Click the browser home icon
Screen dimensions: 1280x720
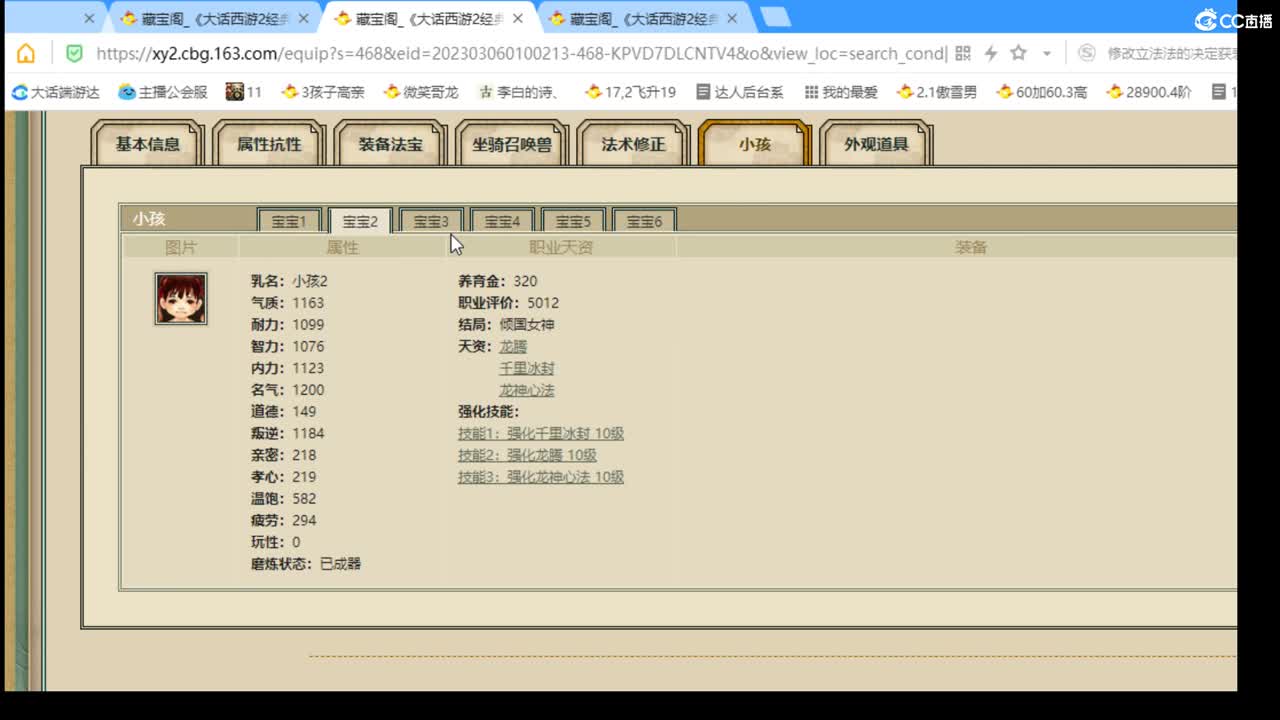(x=26, y=54)
